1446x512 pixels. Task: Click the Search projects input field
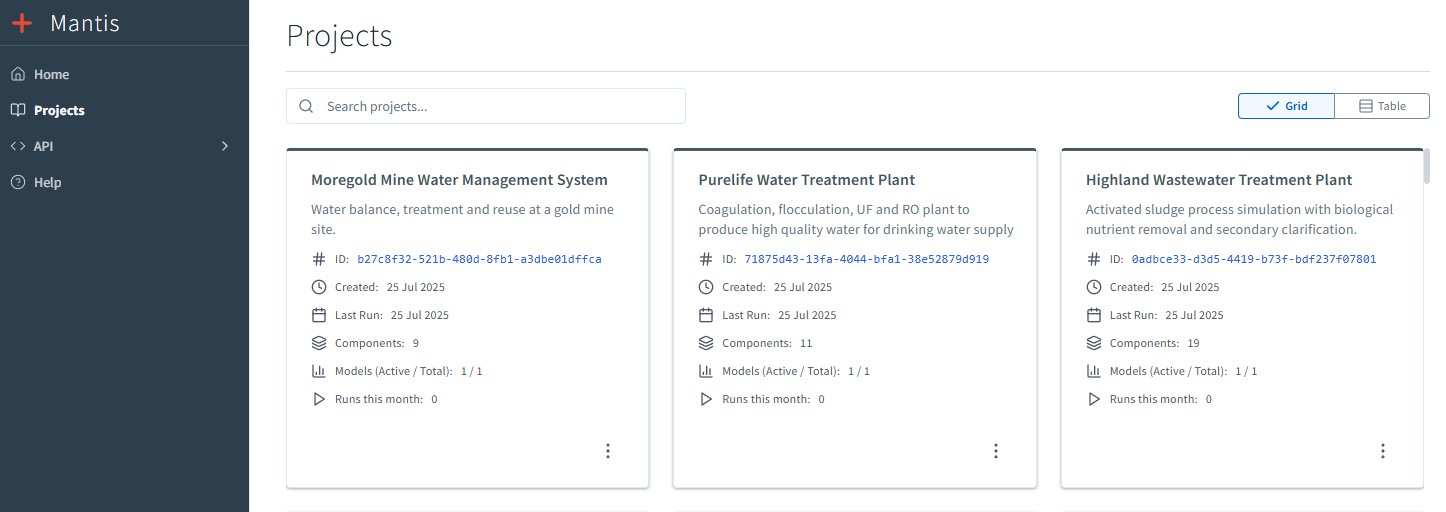coord(486,106)
